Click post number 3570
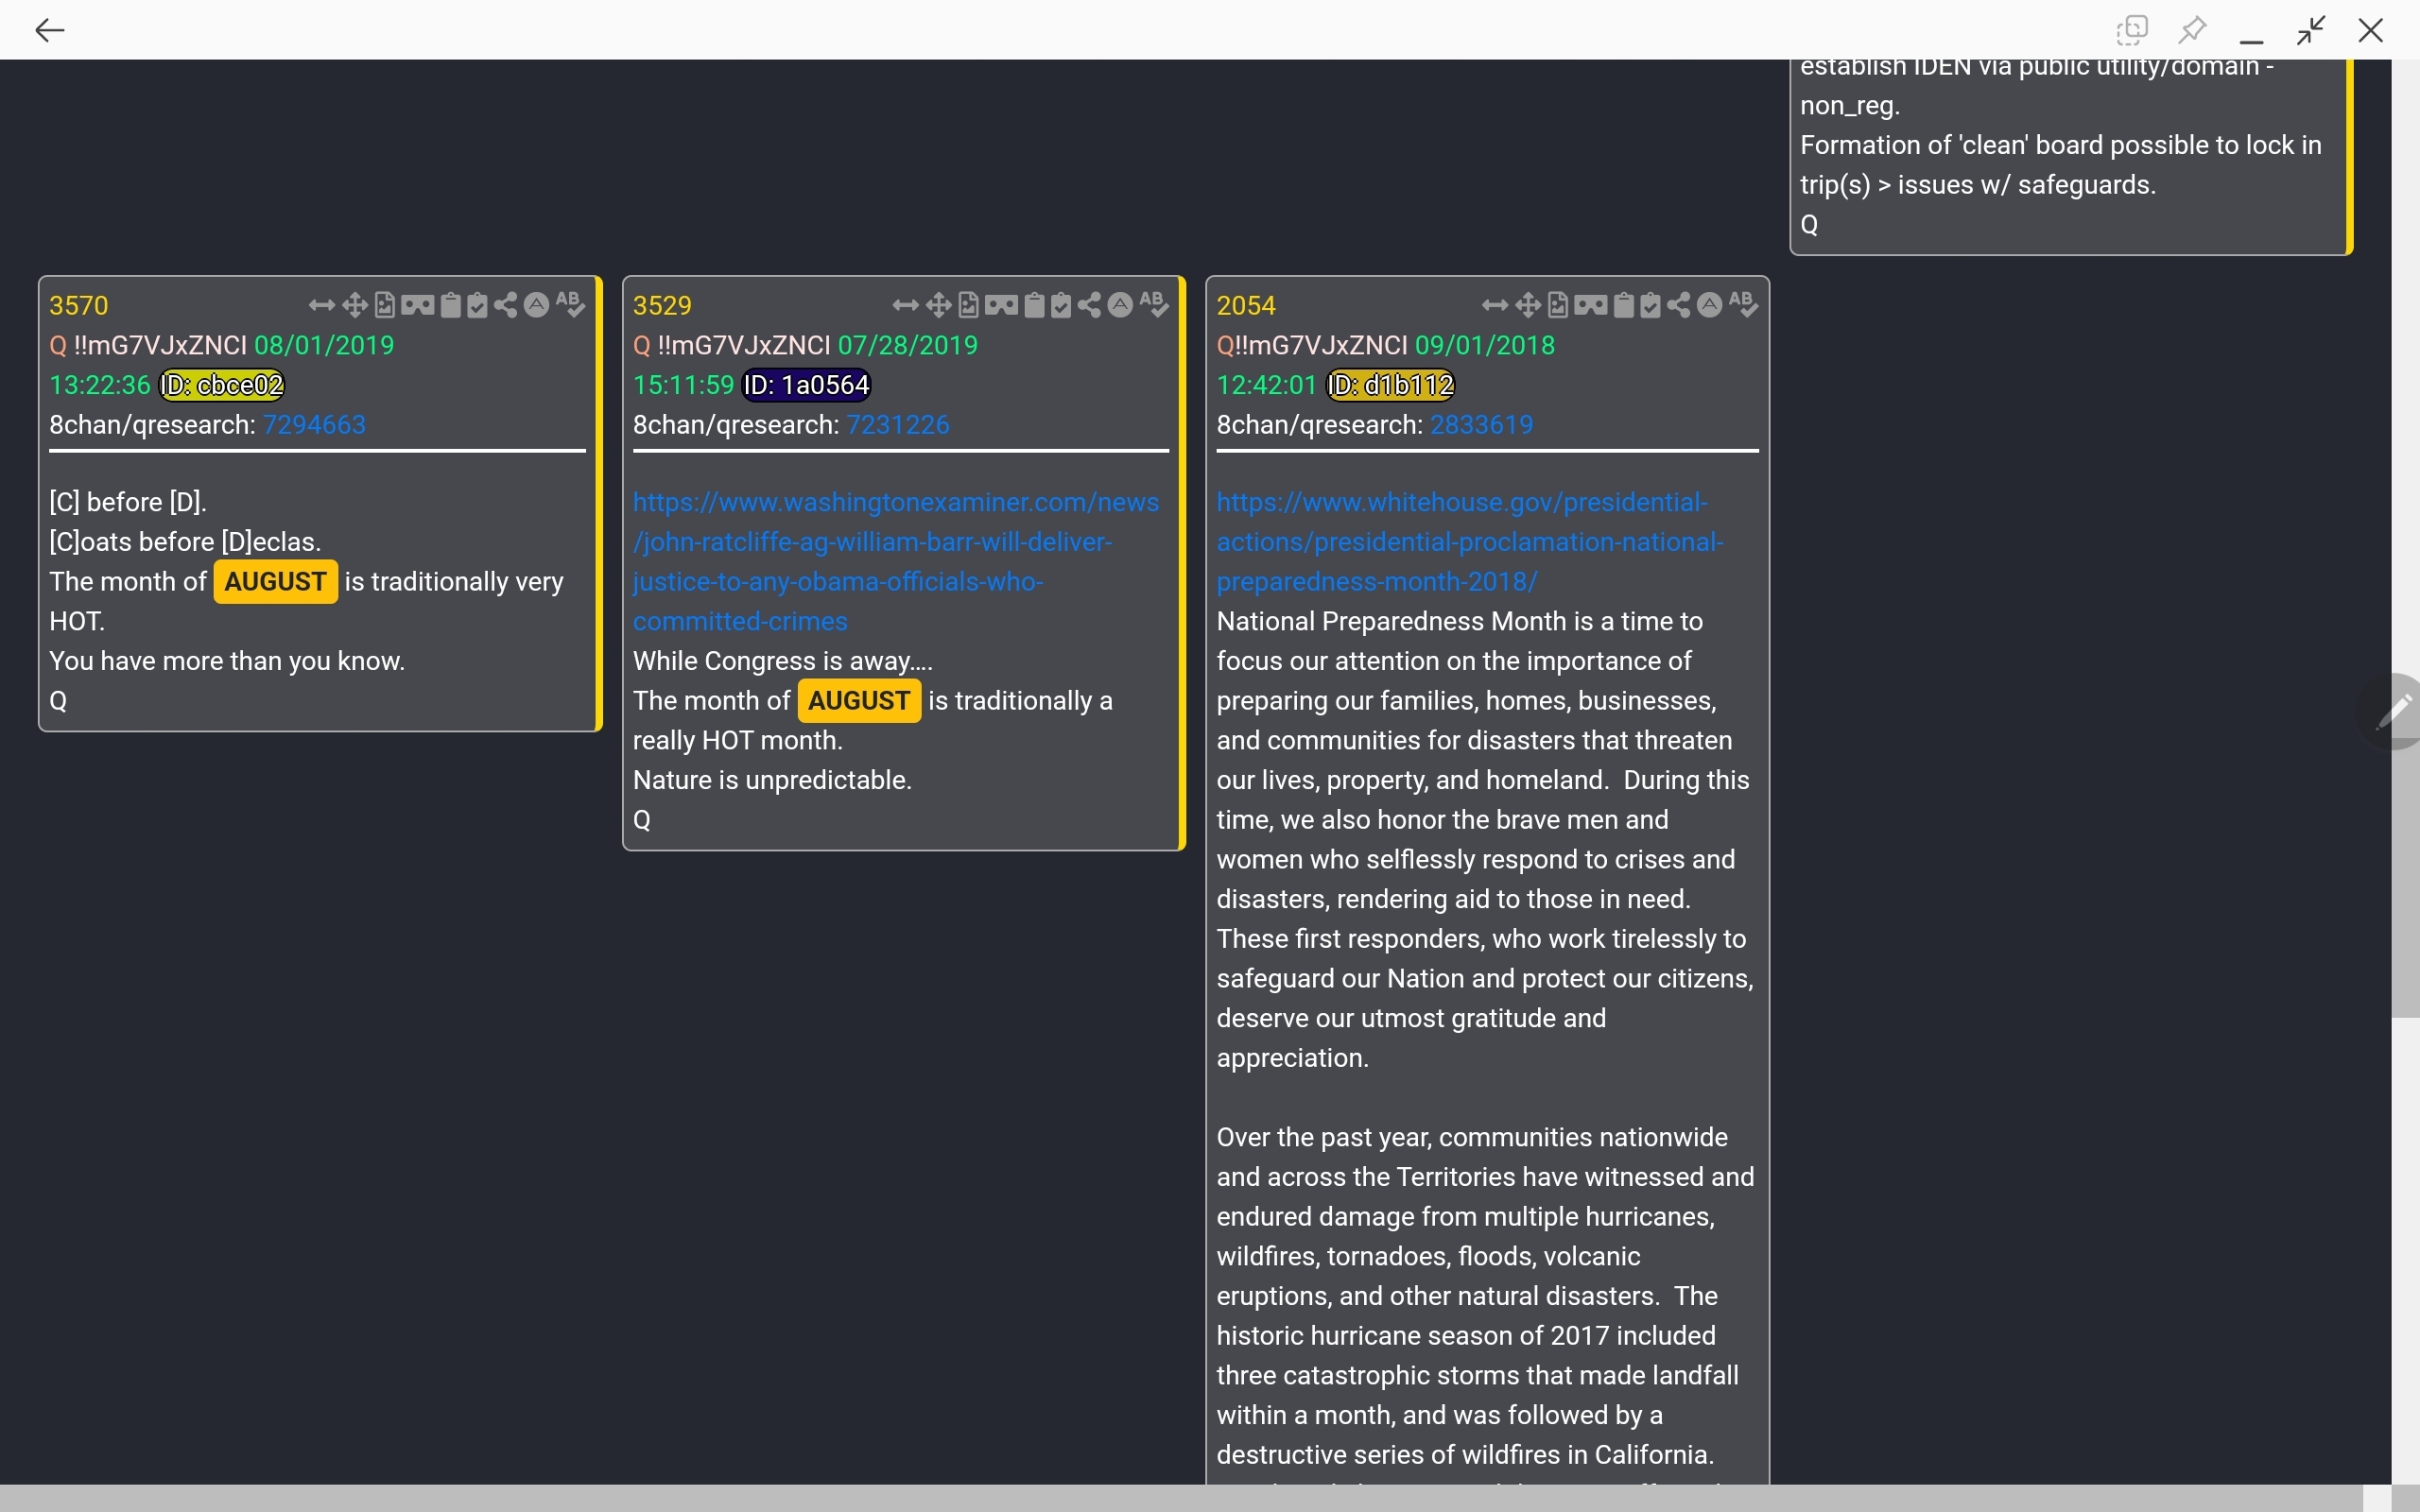 [x=79, y=305]
